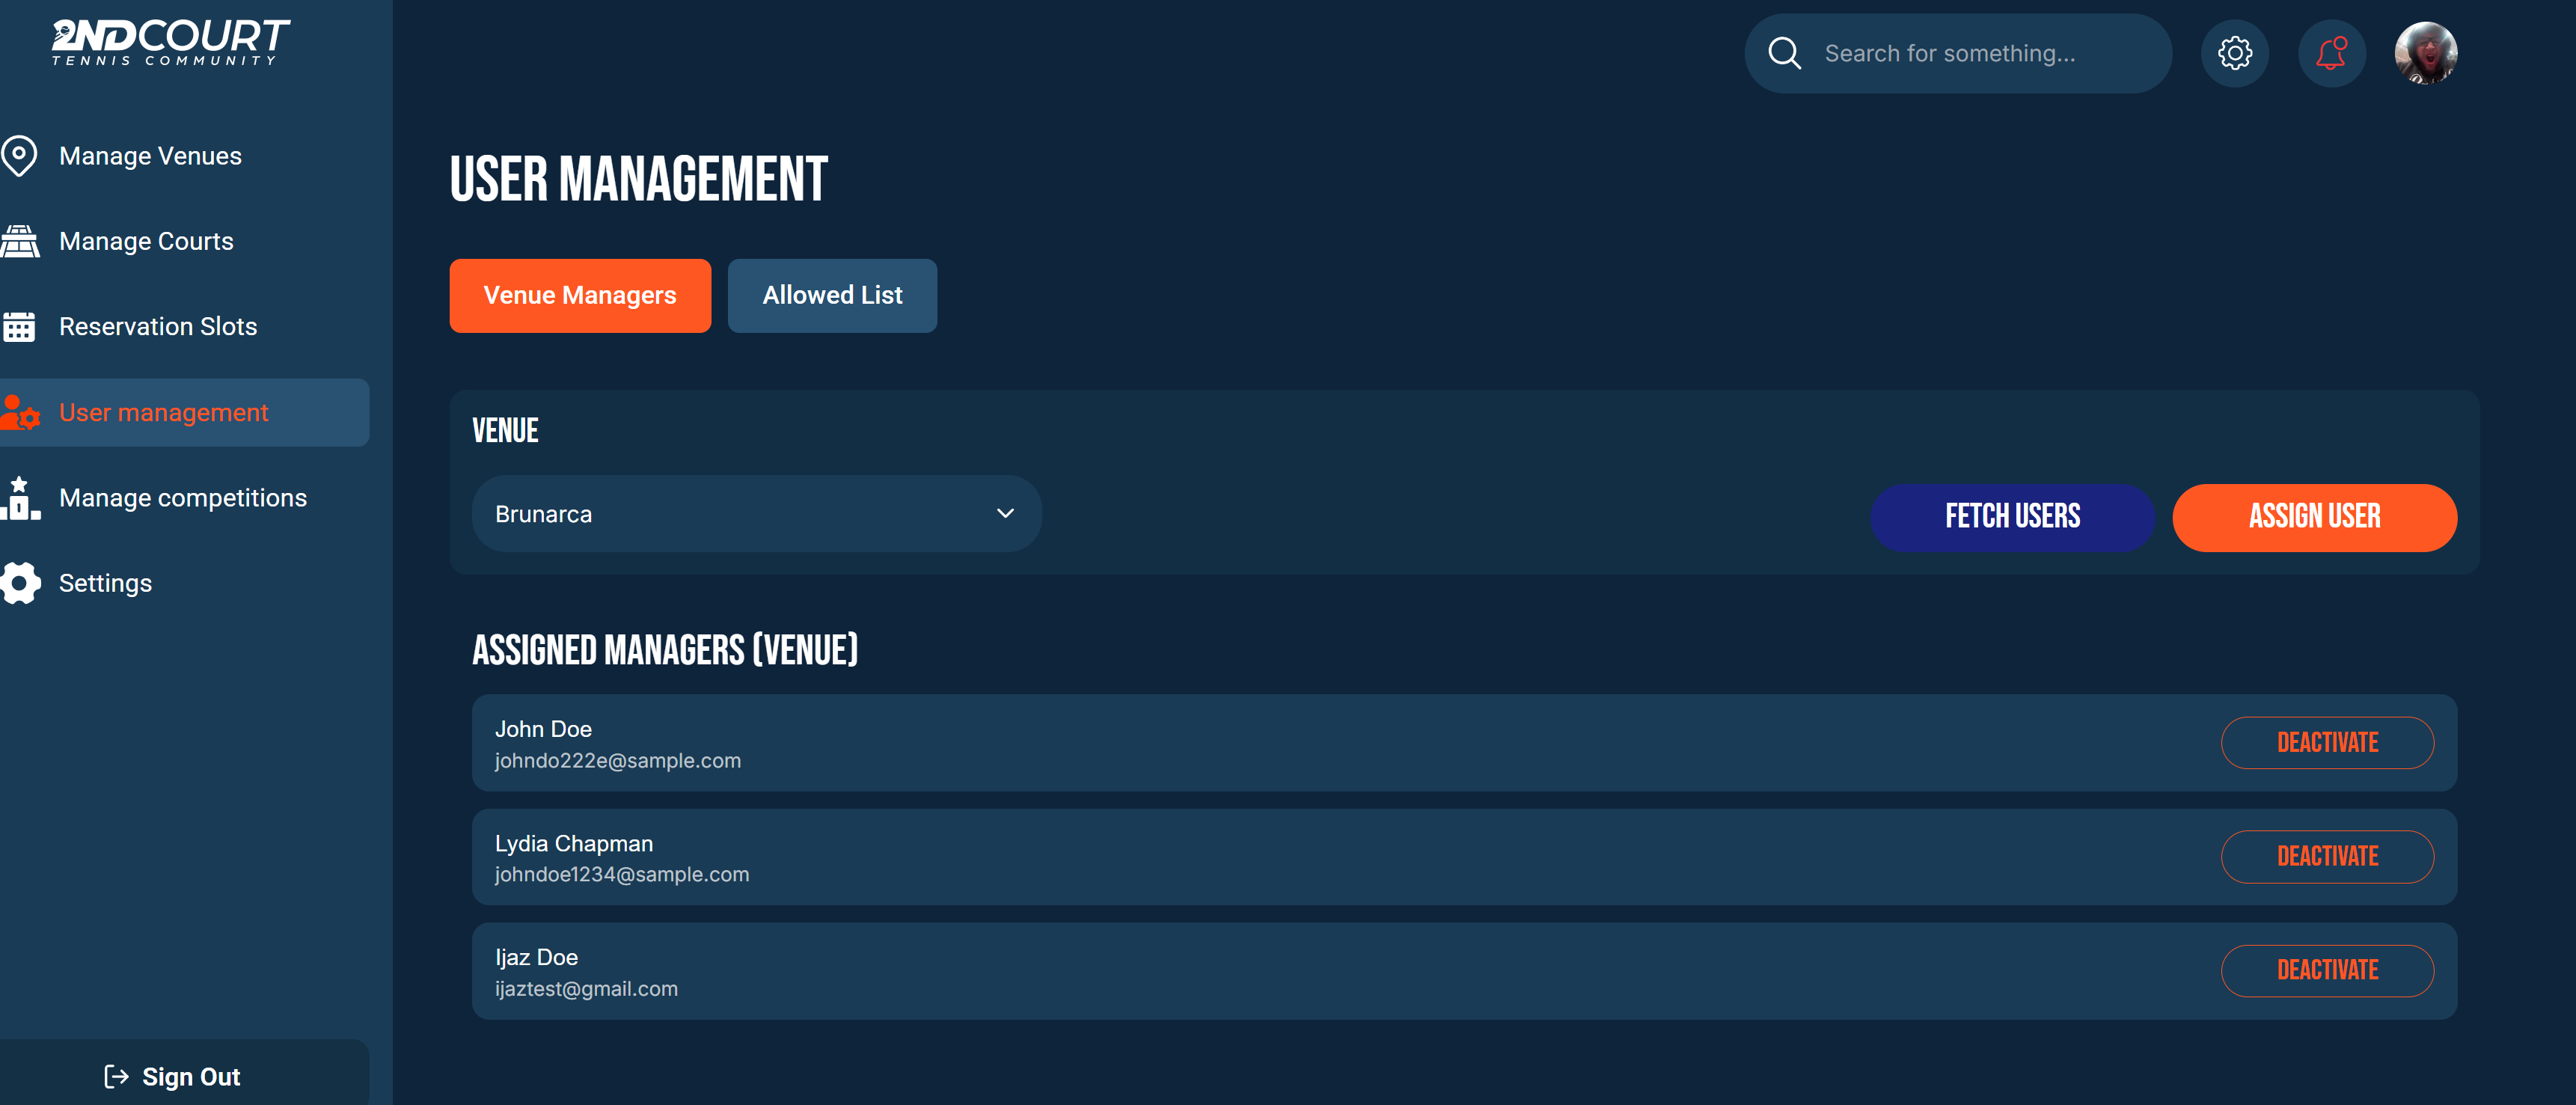Open settings via top bar gear icon
Viewport: 2576px width, 1105px height.
point(2234,53)
